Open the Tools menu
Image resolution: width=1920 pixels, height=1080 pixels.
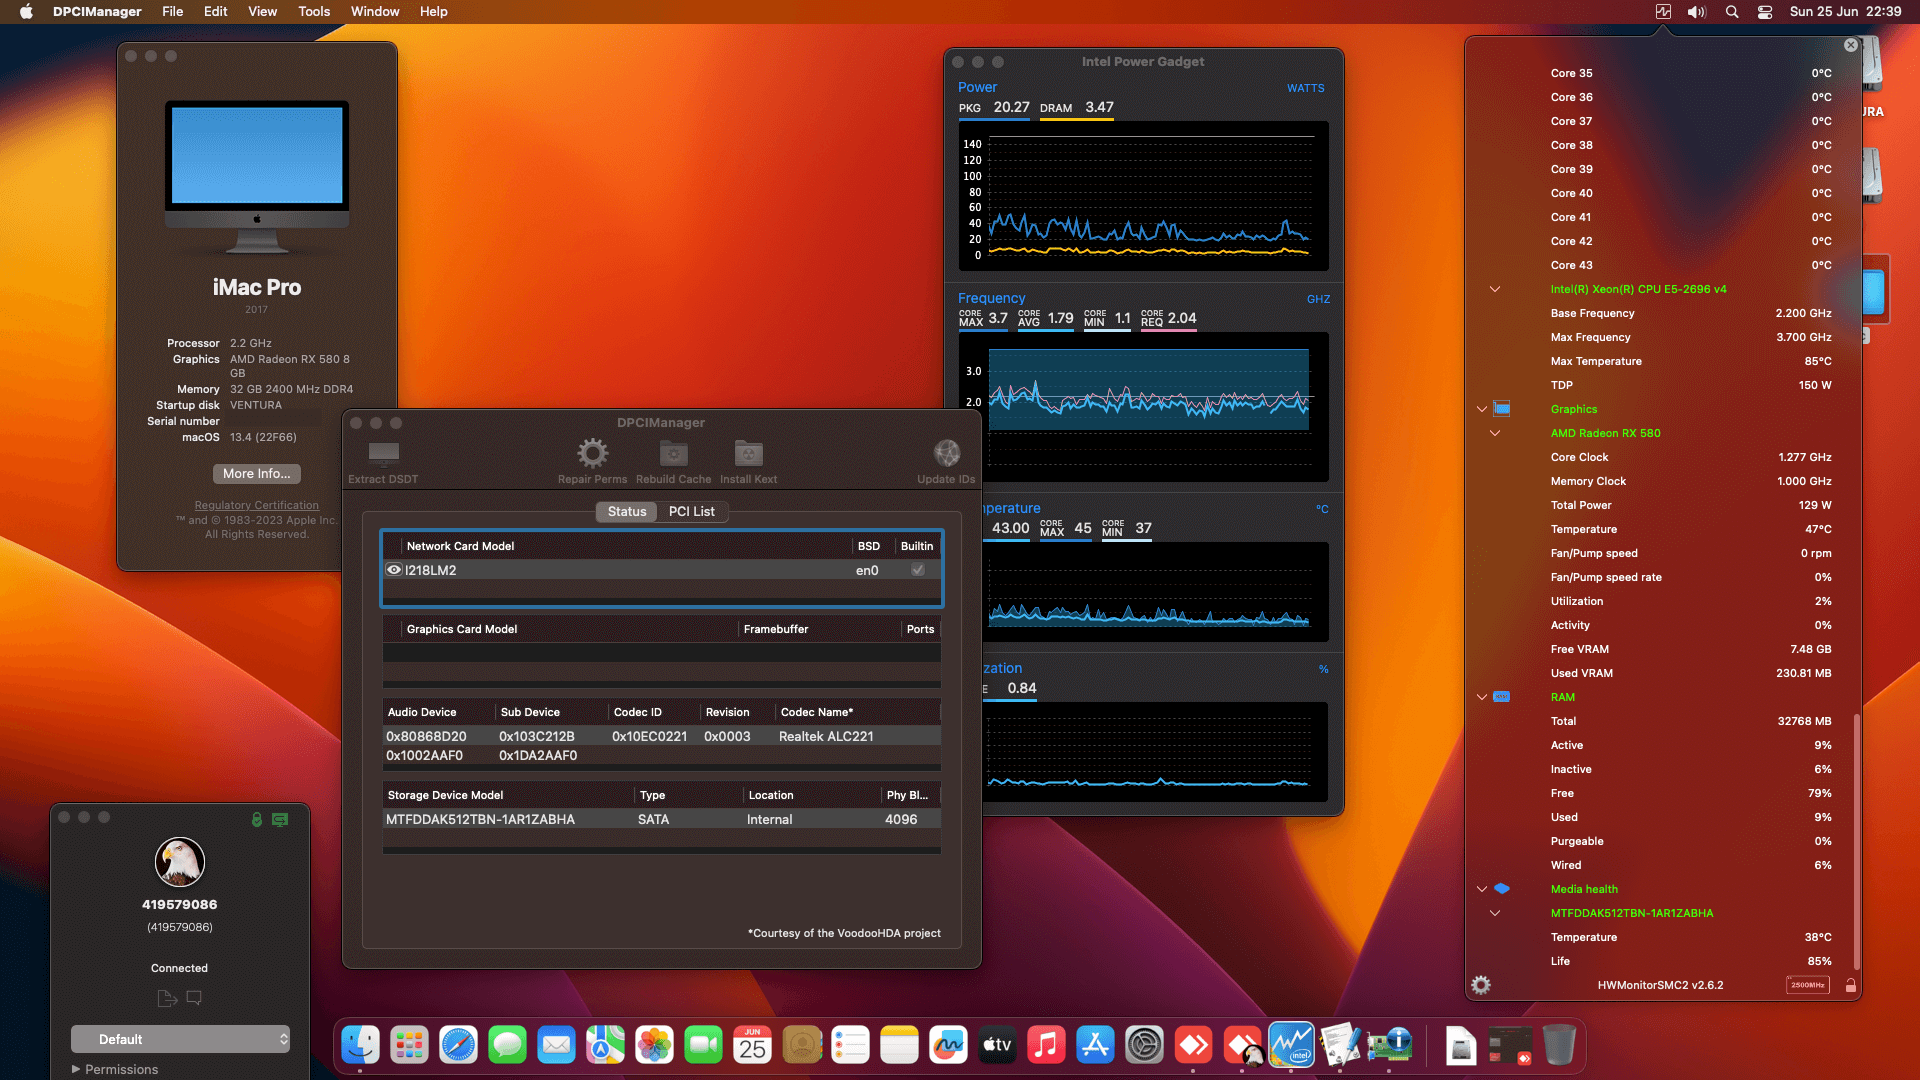(313, 11)
